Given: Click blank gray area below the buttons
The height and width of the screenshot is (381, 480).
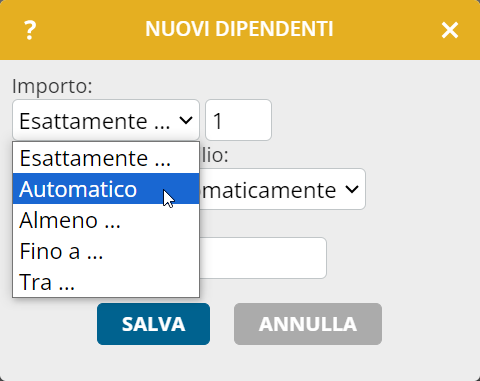Looking at the screenshot, I should click(240, 363).
